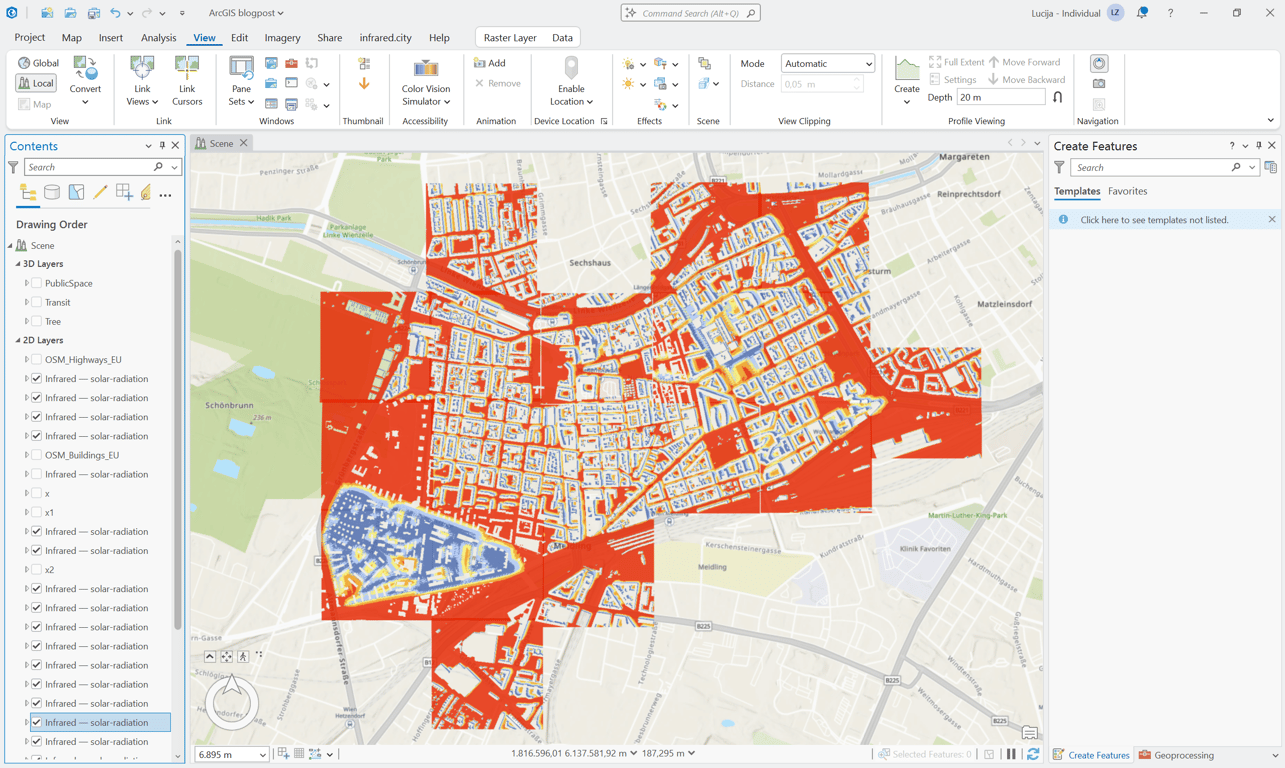1285x768 pixels.
Task: Pause drawing using status bar icon
Action: pyautogui.click(x=1011, y=754)
